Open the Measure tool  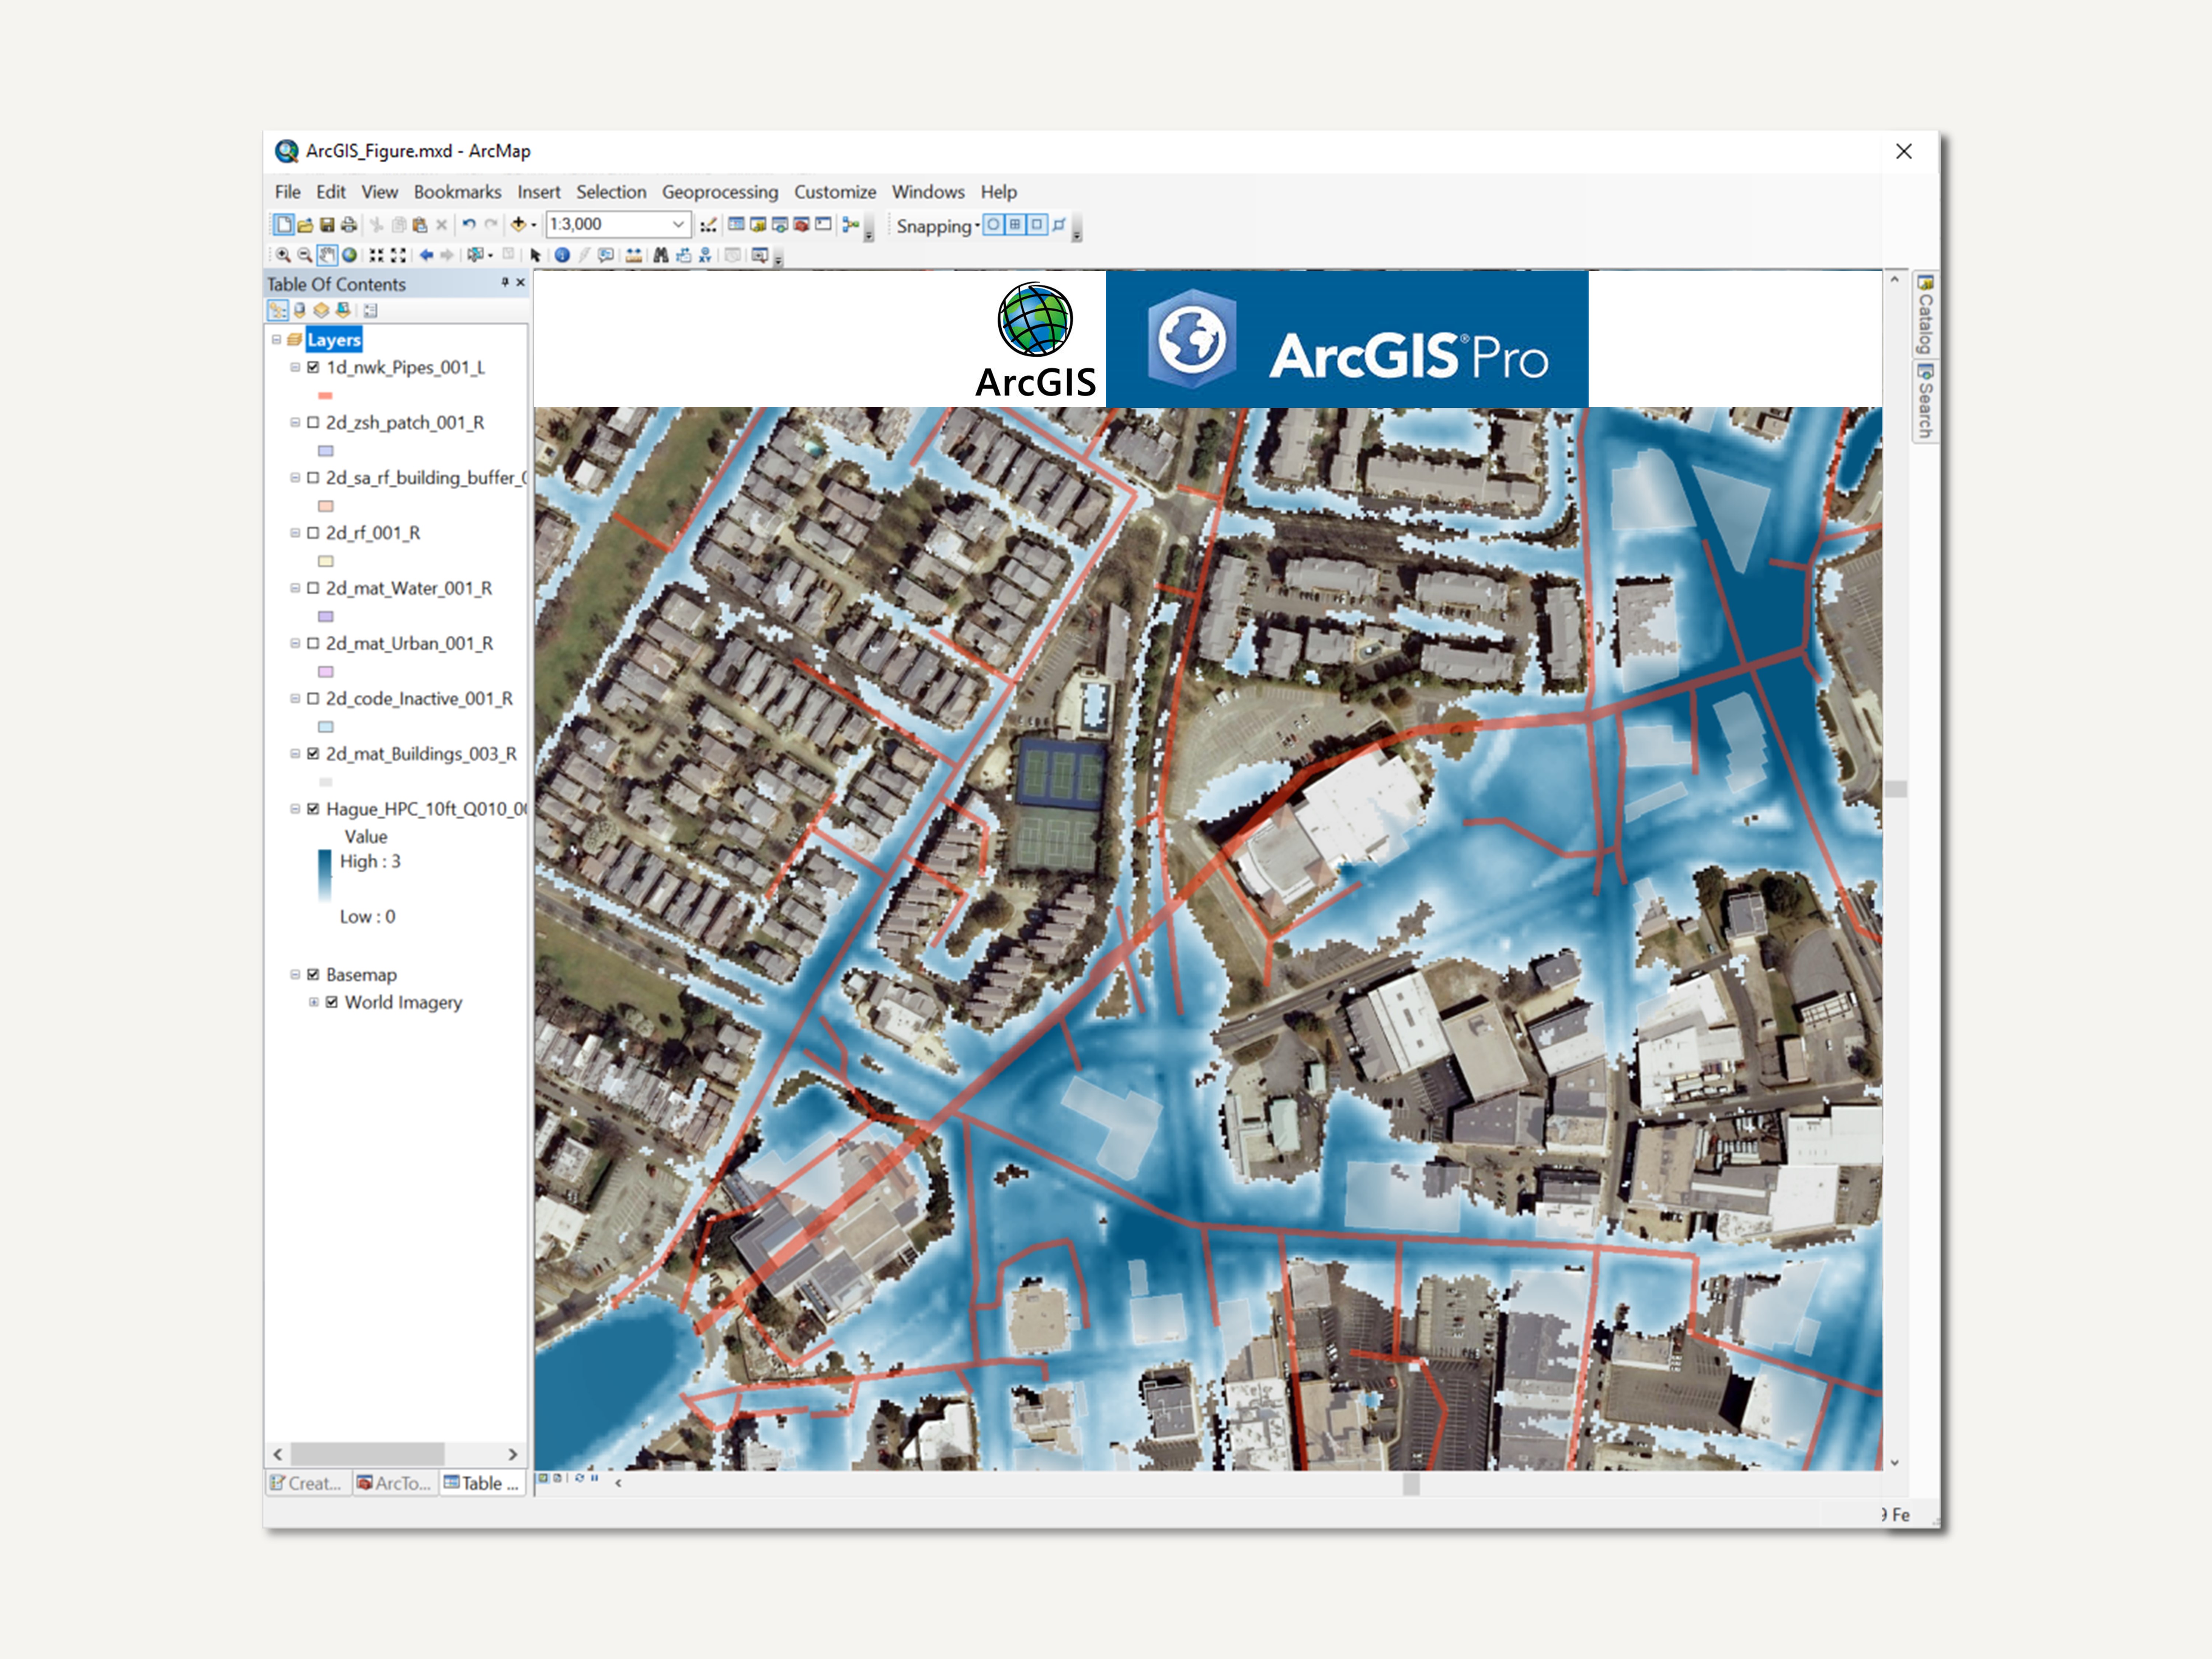tap(634, 257)
